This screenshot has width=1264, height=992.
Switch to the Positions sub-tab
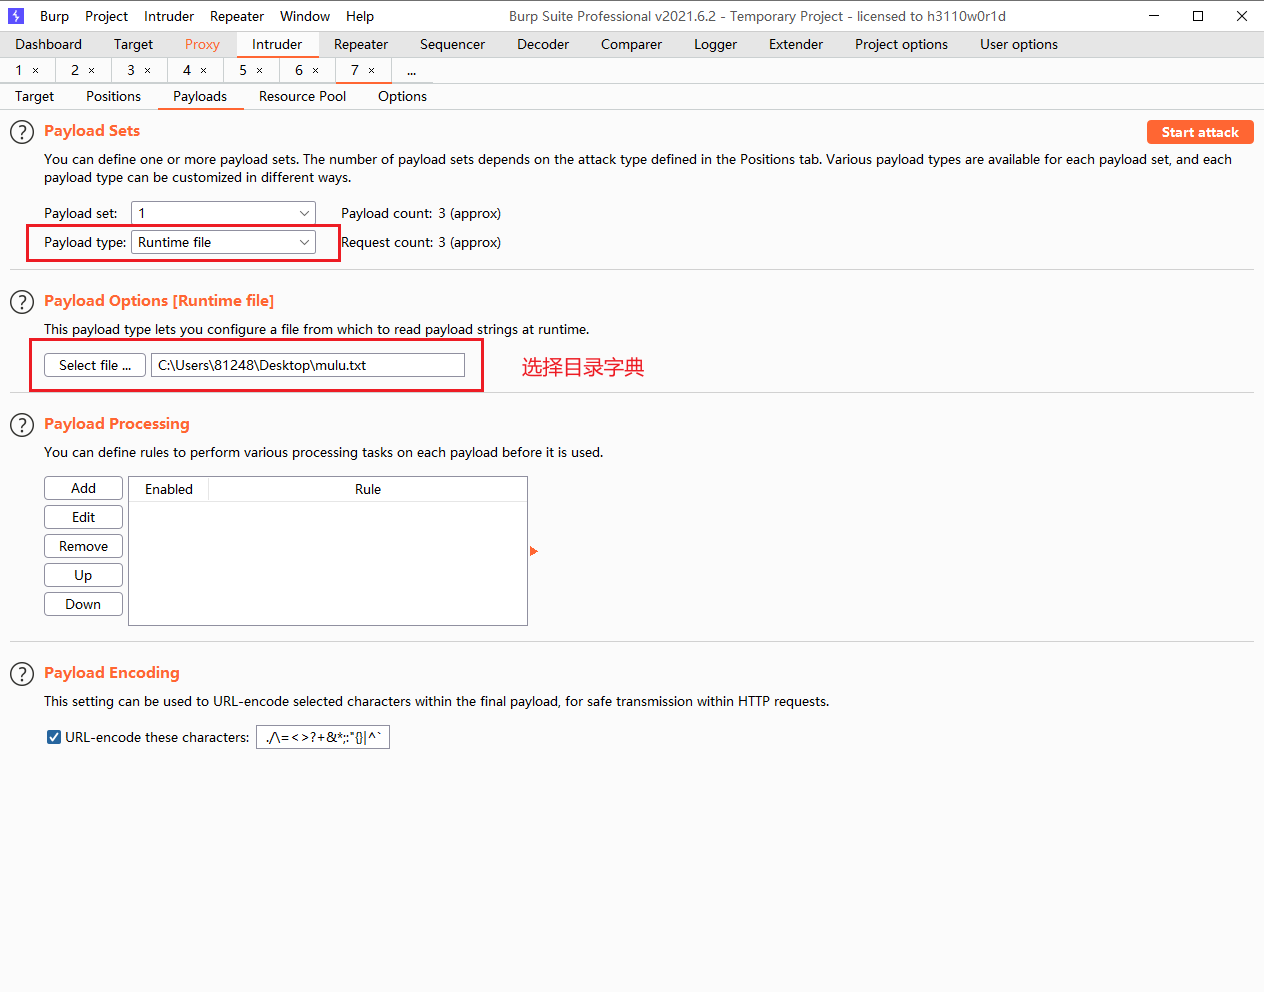112,96
